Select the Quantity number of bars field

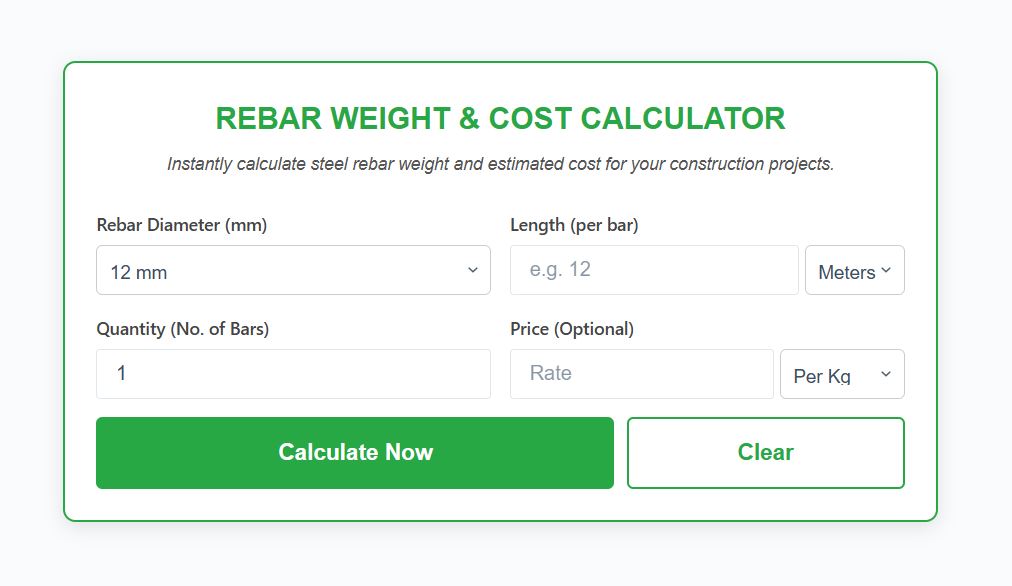click(x=293, y=373)
